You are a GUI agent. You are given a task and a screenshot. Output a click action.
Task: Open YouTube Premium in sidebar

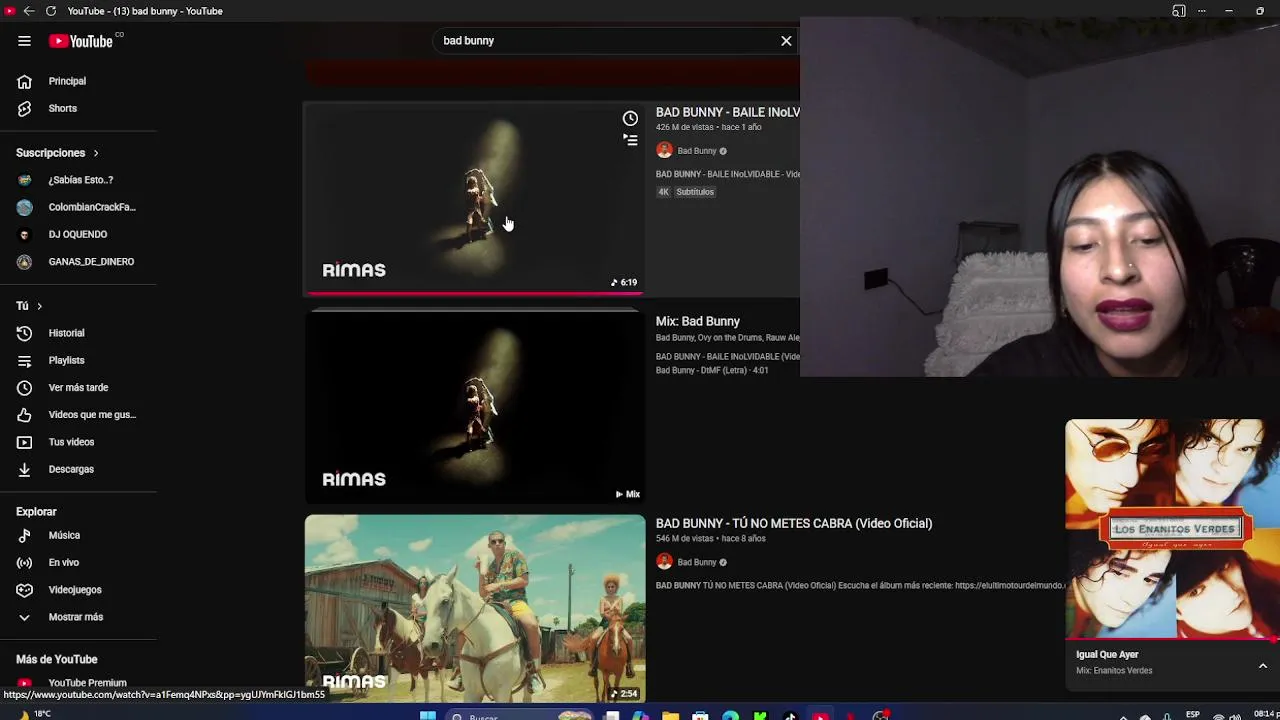tap(78, 683)
